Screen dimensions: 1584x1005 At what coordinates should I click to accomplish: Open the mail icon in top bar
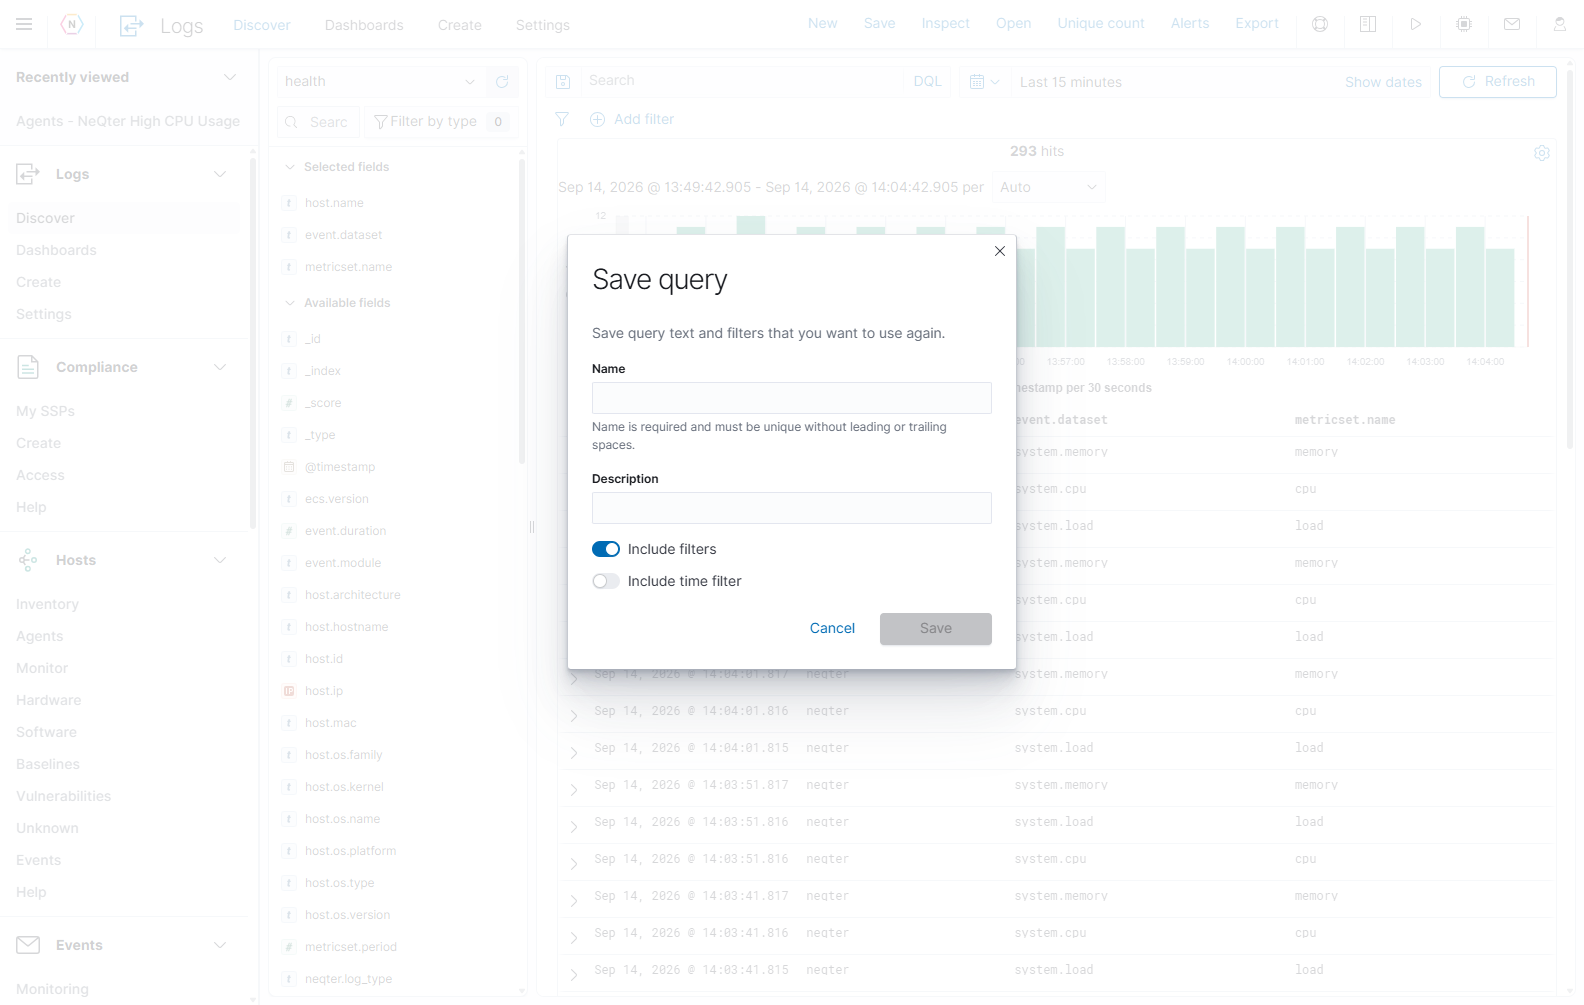pyautogui.click(x=1512, y=24)
